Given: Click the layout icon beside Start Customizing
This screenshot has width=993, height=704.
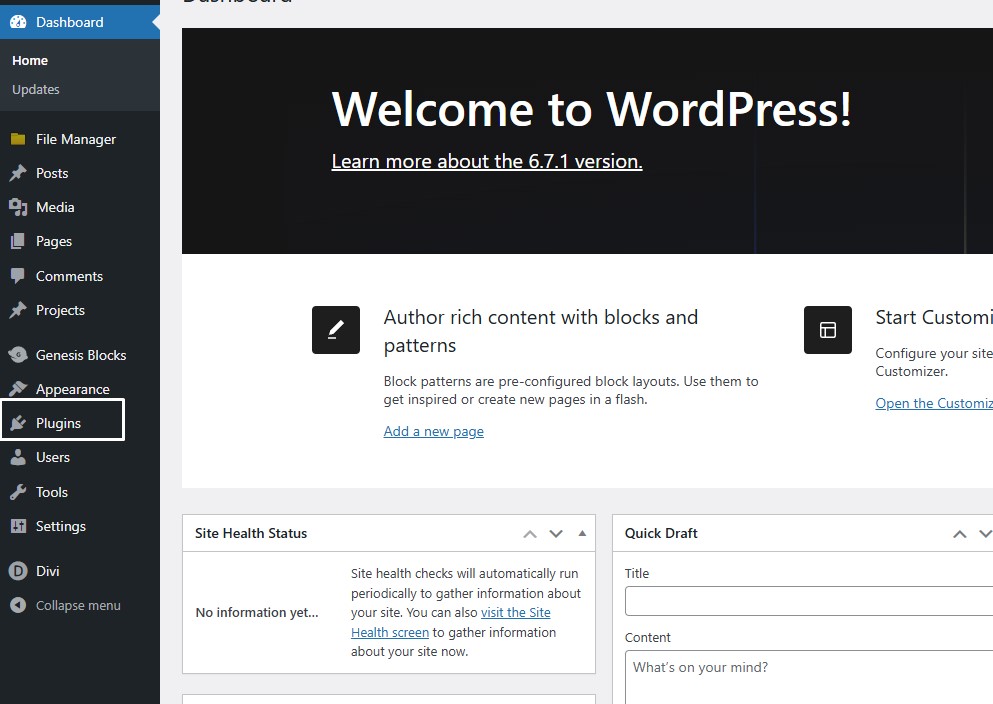Looking at the screenshot, I should pos(828,330).
